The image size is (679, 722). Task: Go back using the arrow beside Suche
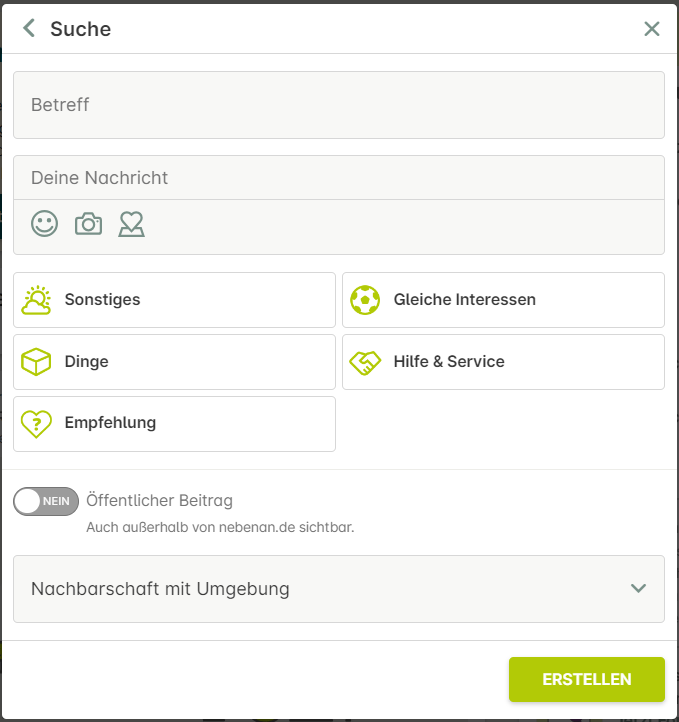pos(29,28)
